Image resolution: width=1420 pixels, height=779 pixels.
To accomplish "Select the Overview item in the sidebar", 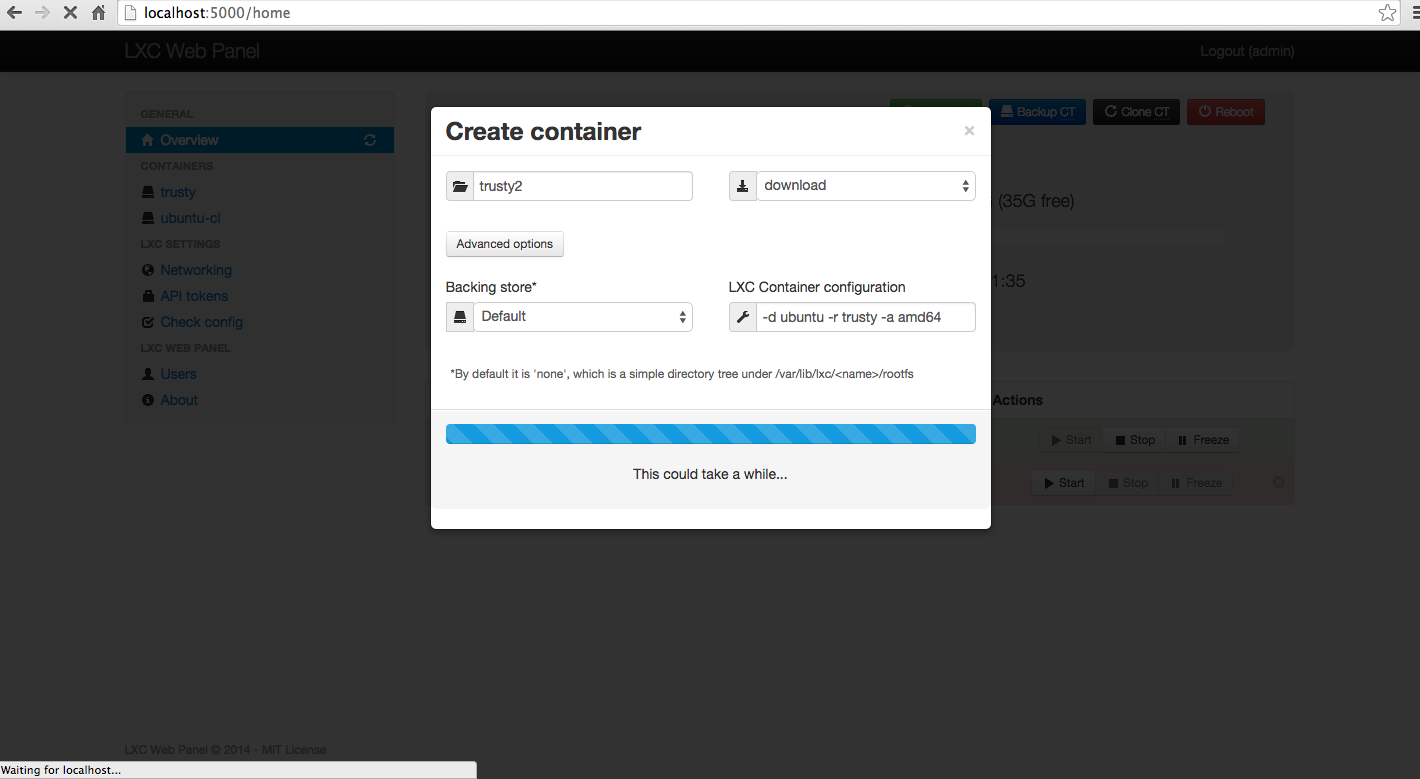I will (260, 140).
